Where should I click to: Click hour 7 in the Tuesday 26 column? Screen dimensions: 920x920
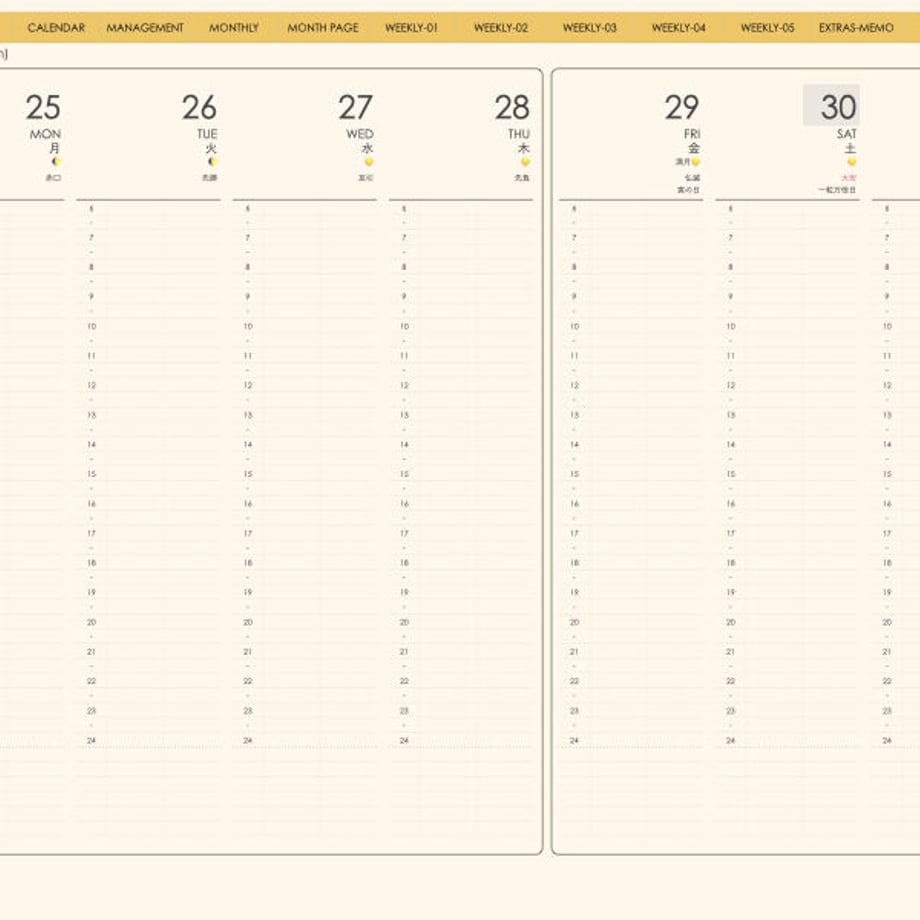click(92, 238)
